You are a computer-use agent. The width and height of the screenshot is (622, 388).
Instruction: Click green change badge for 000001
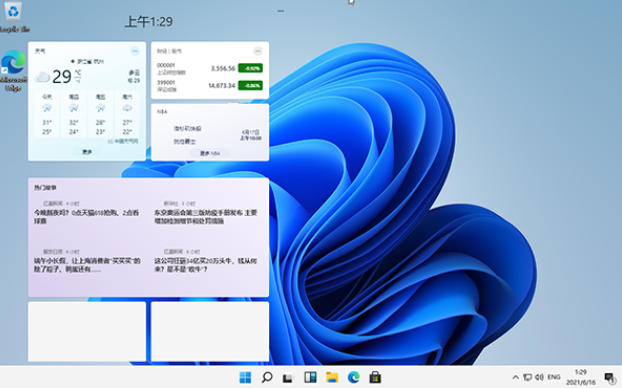click(x=250, y=68)
